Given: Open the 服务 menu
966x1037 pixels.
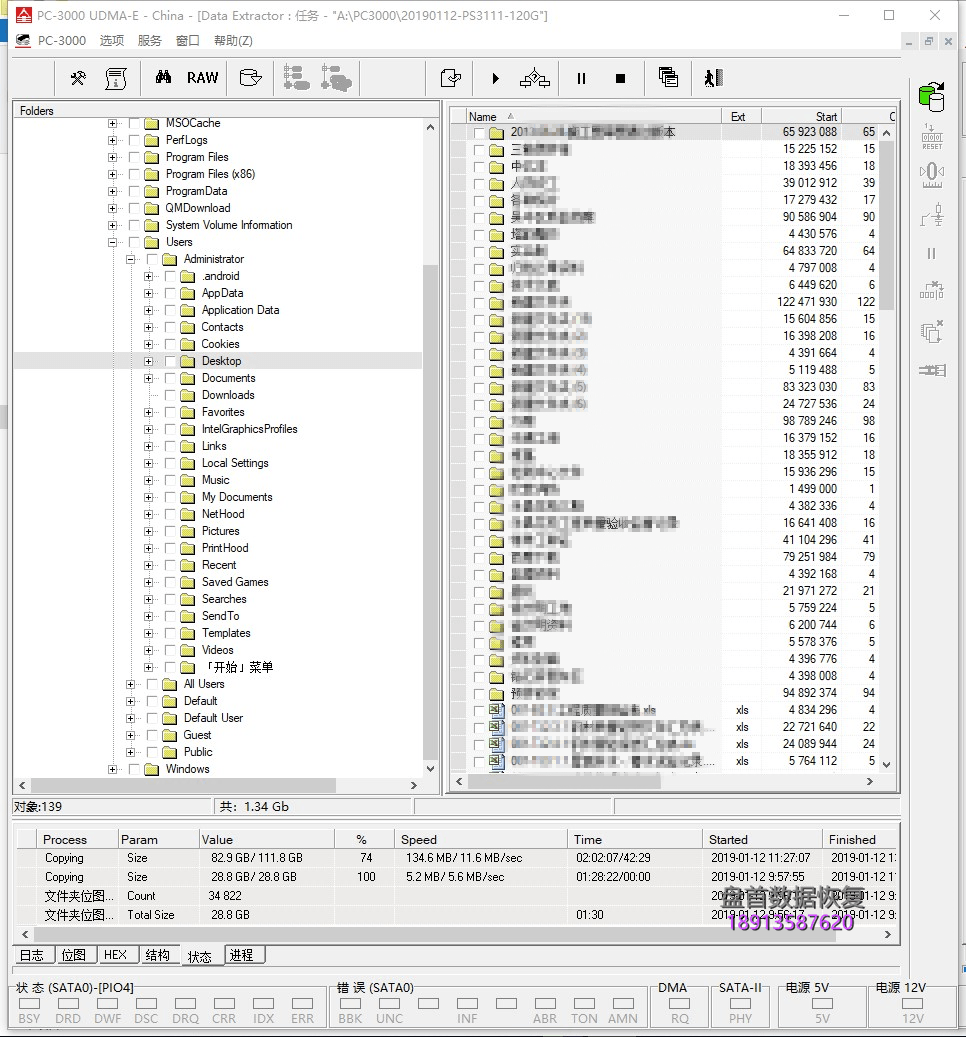Looking at the screenshot, I should [149, 41].
